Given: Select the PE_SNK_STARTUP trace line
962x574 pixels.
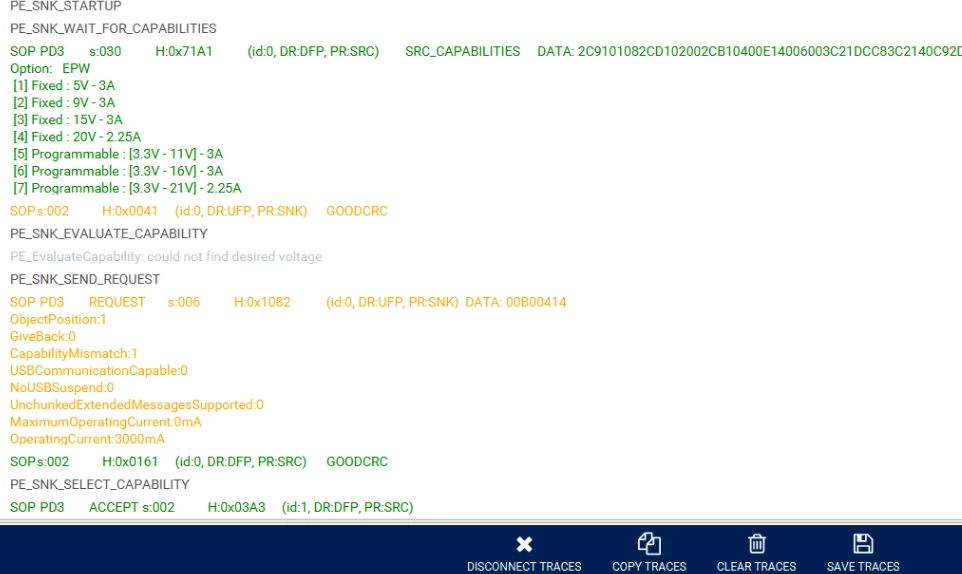Looking at the screenshot, I should tap(66, 6).
